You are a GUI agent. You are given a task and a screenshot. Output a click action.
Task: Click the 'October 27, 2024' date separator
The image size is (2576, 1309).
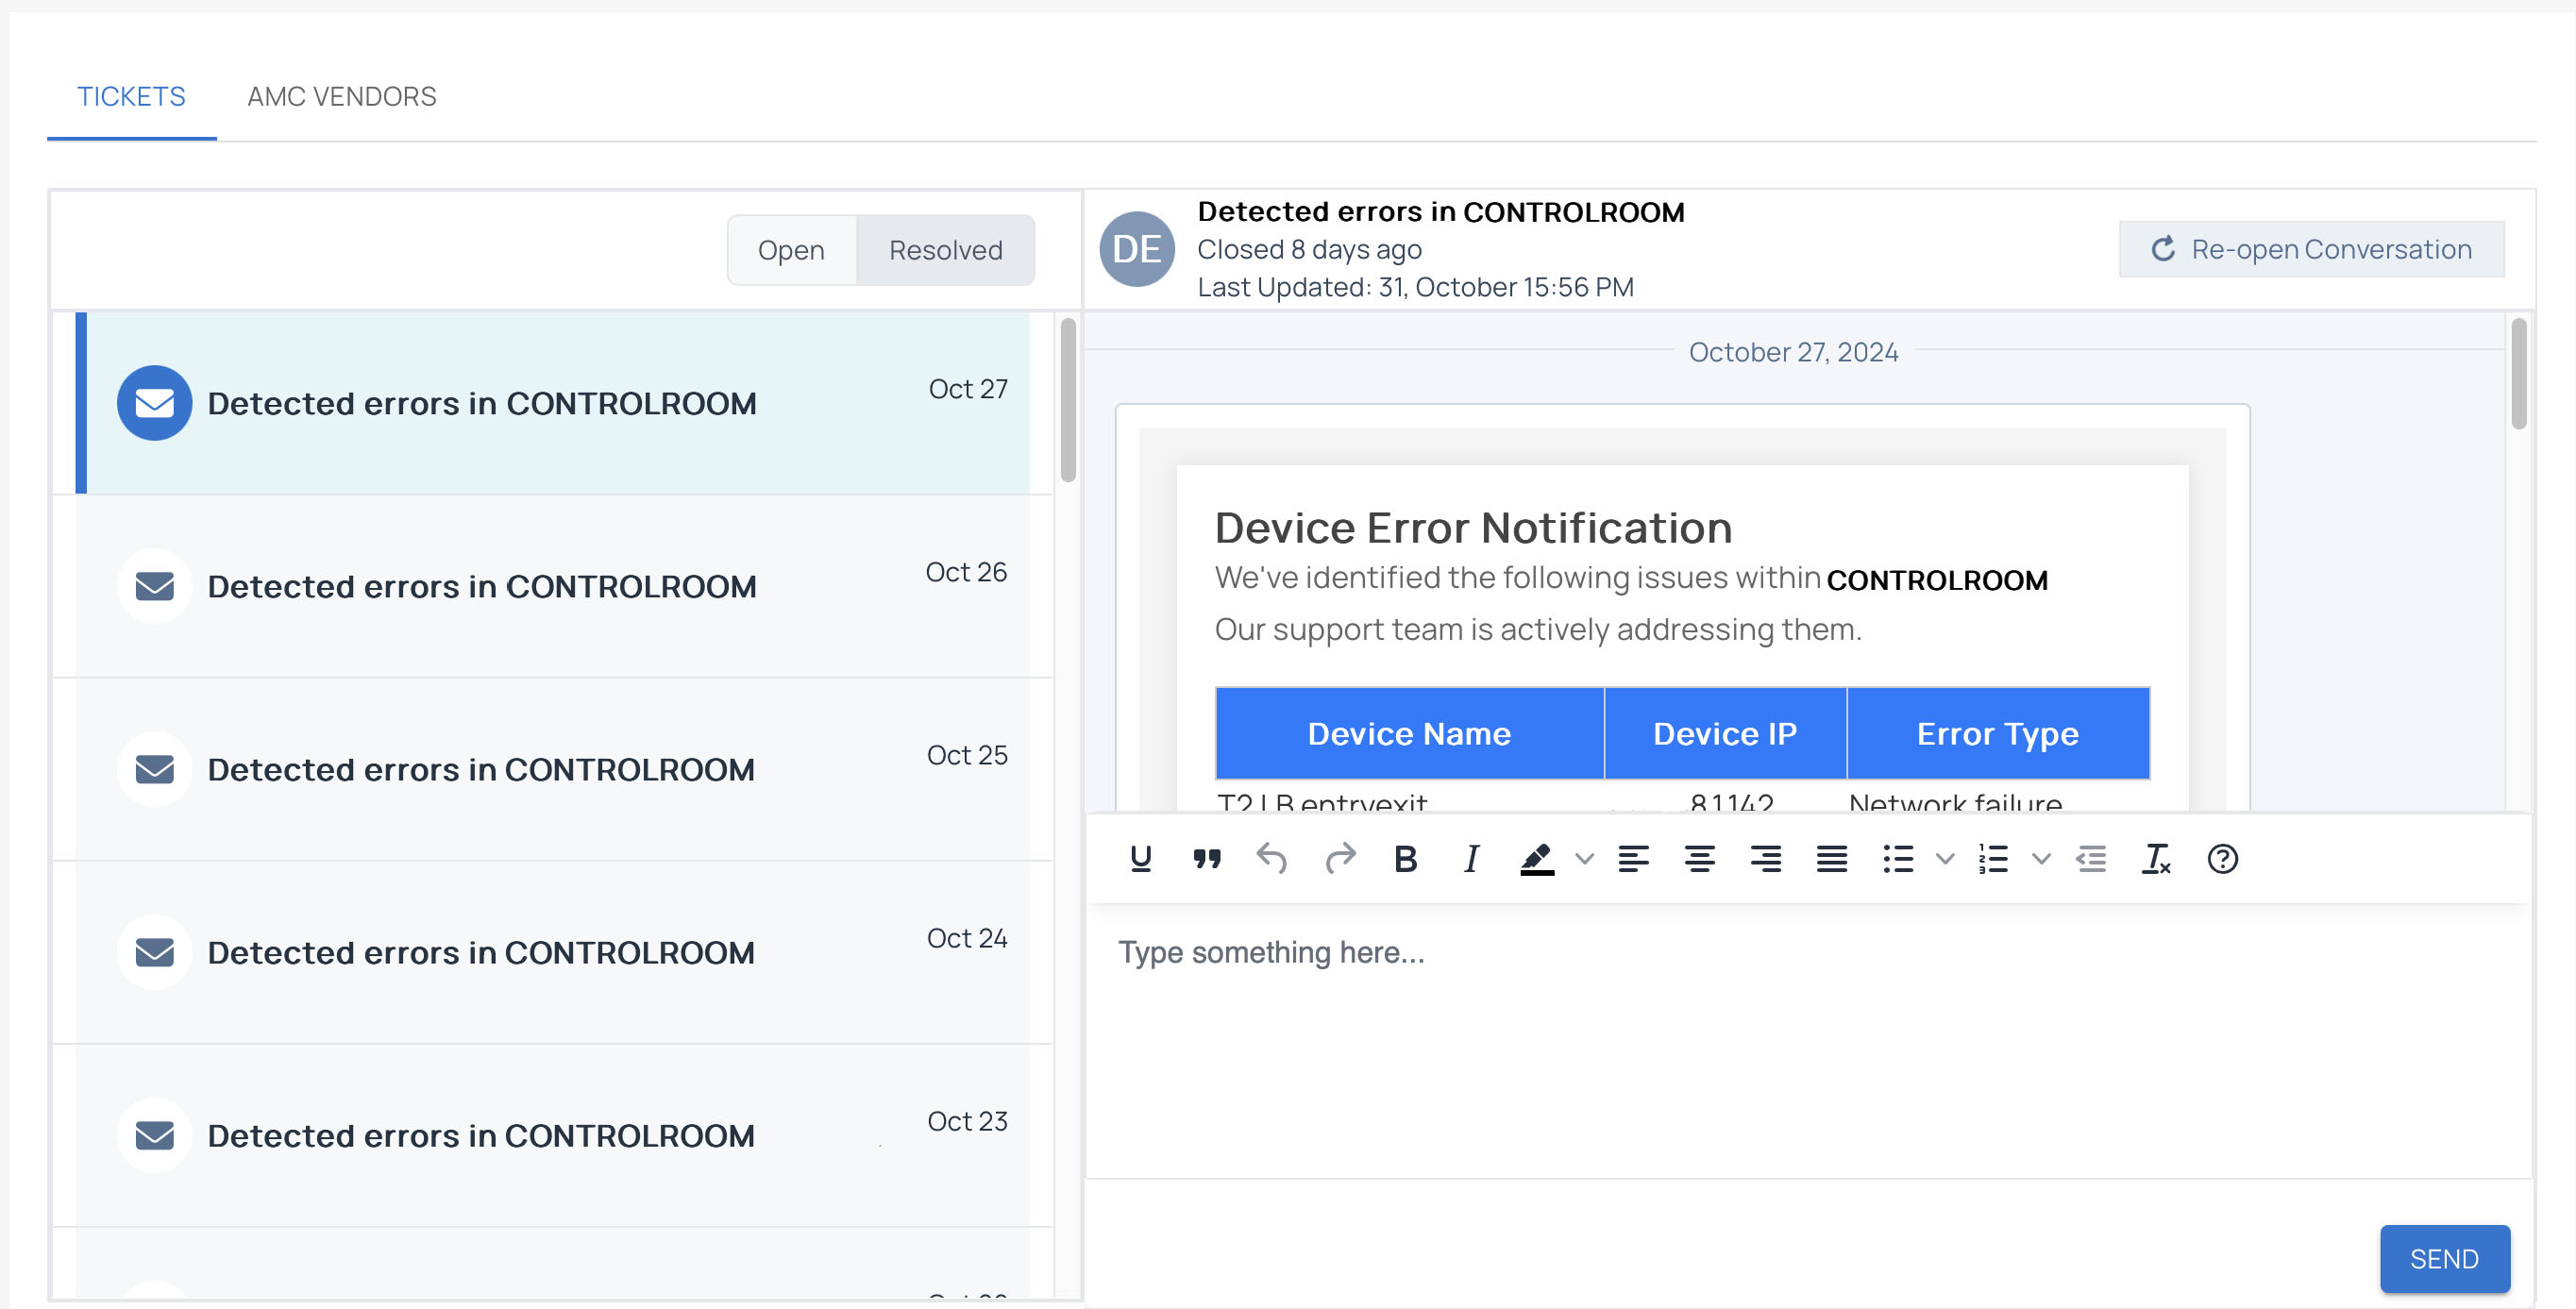click(x=1793, y=352)
